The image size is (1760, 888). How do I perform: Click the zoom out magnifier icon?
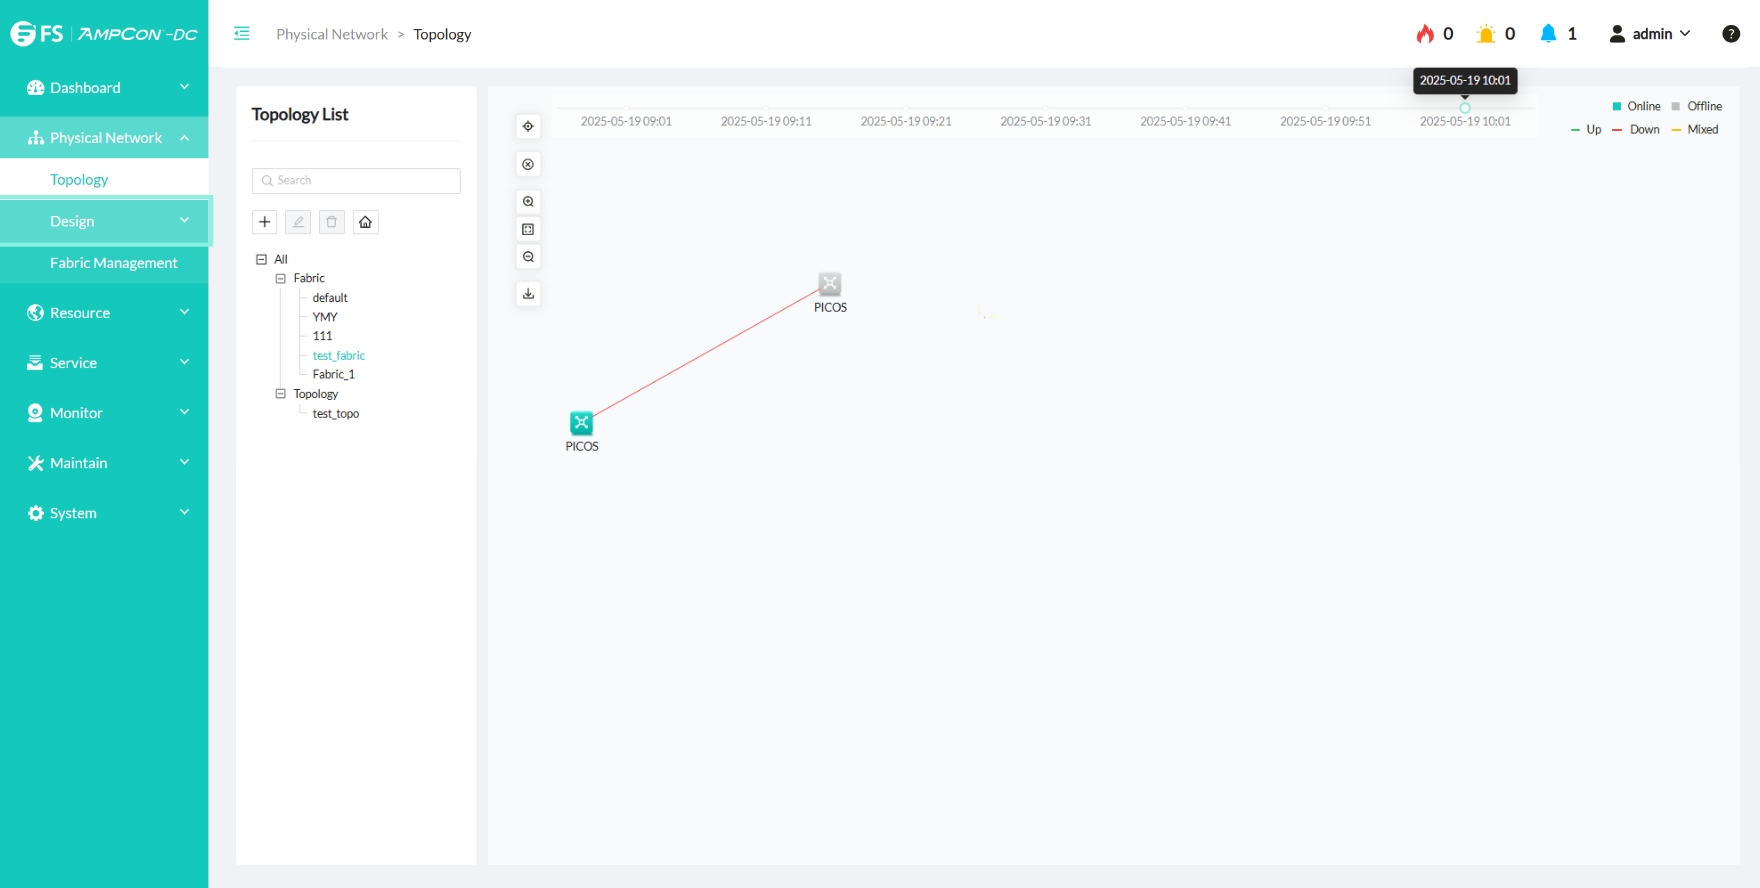coord(528,258)
